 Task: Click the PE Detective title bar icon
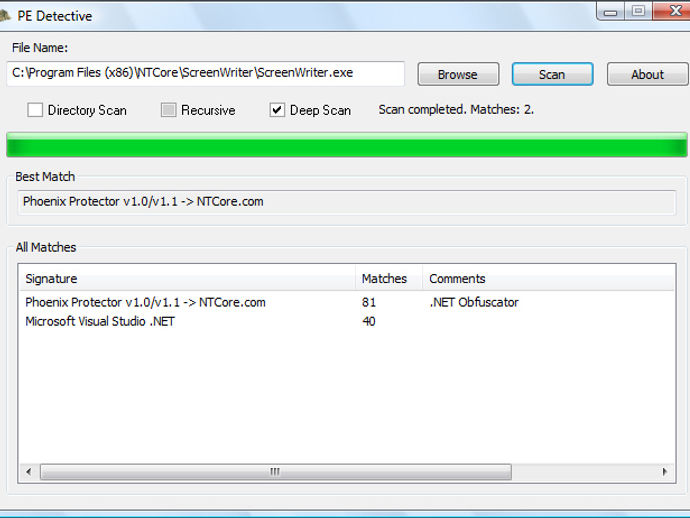(x=4, y=16)
